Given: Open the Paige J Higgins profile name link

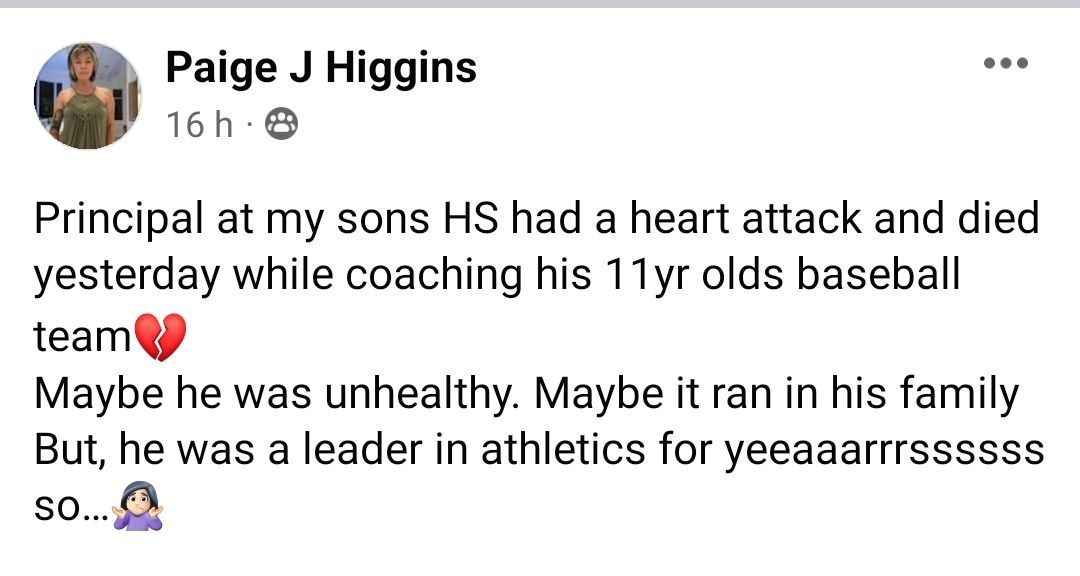Looking at the screenshot, I should point(320,67).
